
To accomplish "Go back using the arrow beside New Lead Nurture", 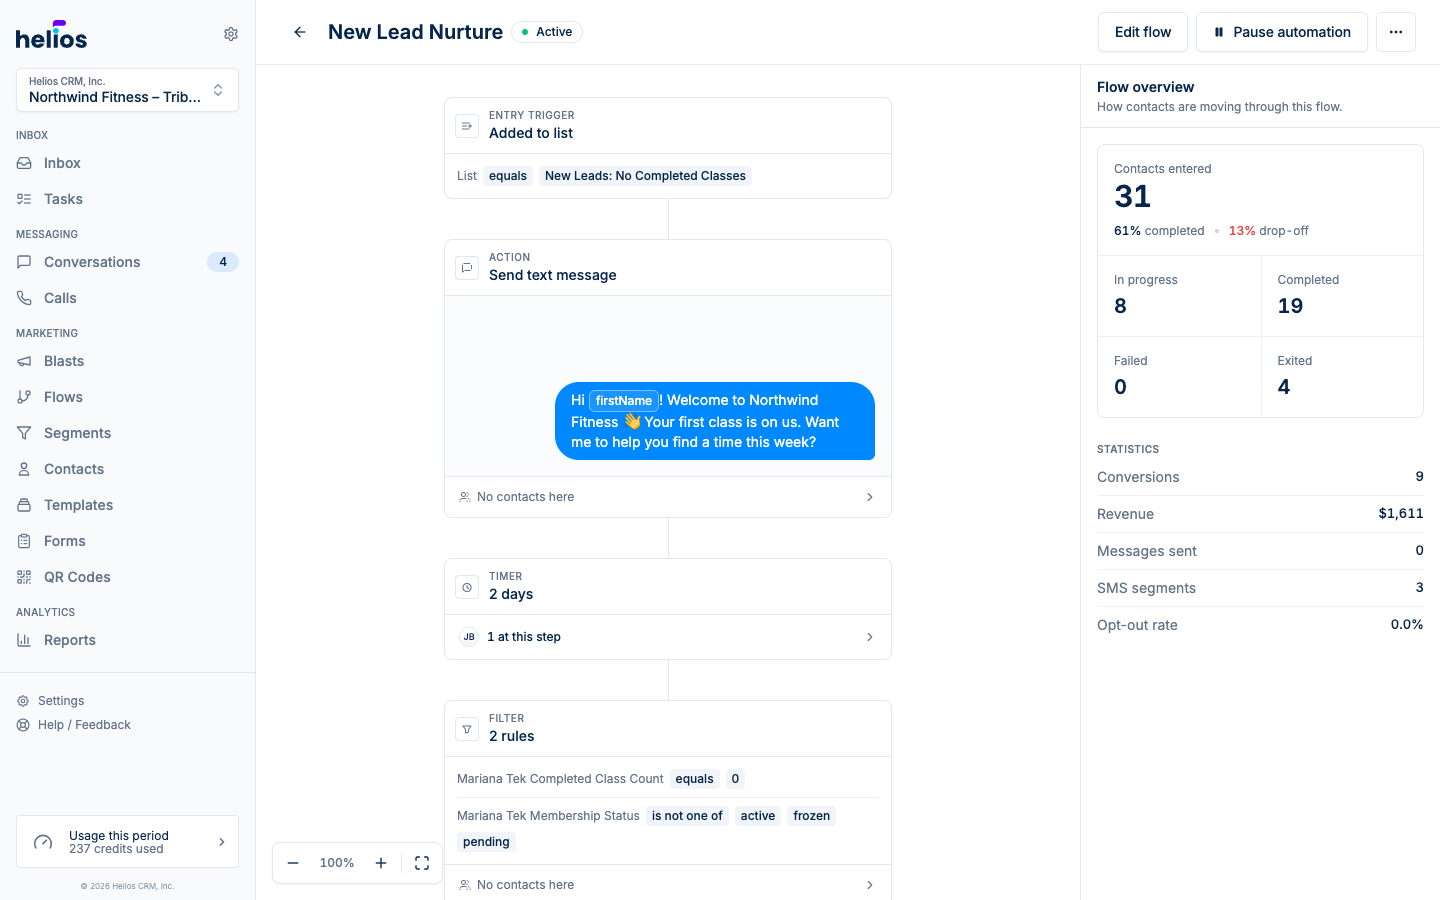I will click(x=300, y=32).
